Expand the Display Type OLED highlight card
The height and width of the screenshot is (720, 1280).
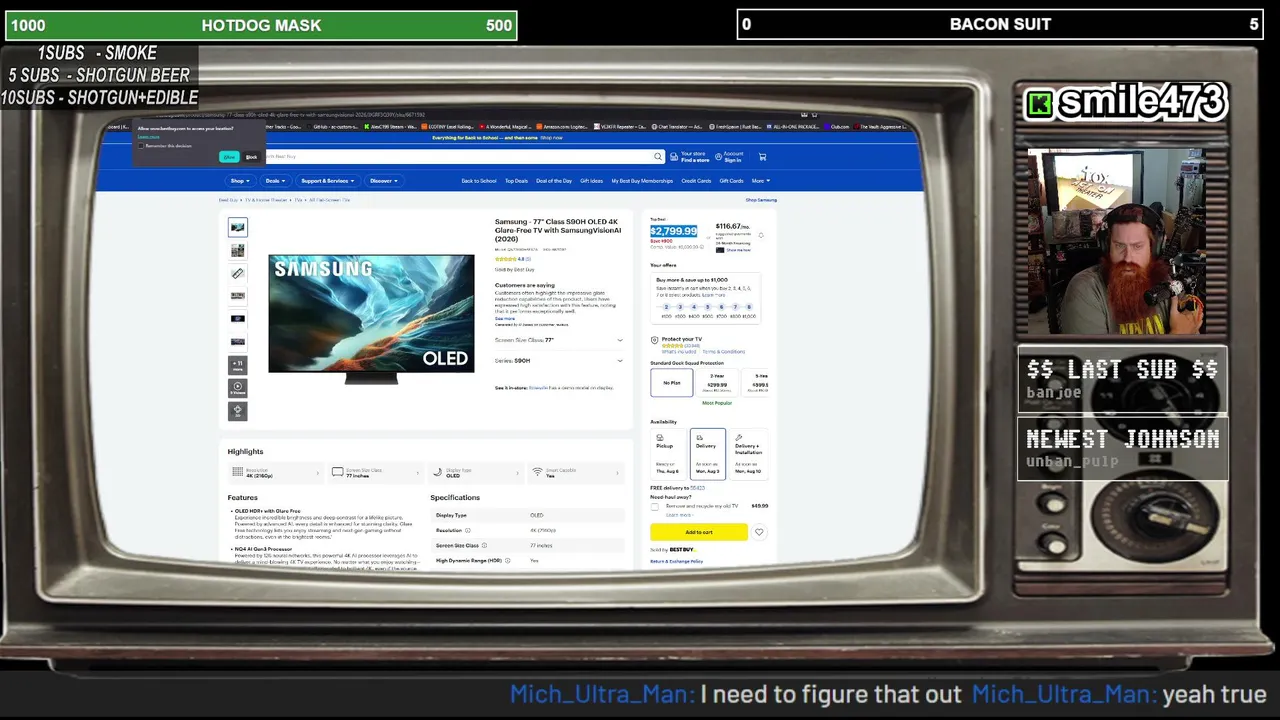[475, 472]
